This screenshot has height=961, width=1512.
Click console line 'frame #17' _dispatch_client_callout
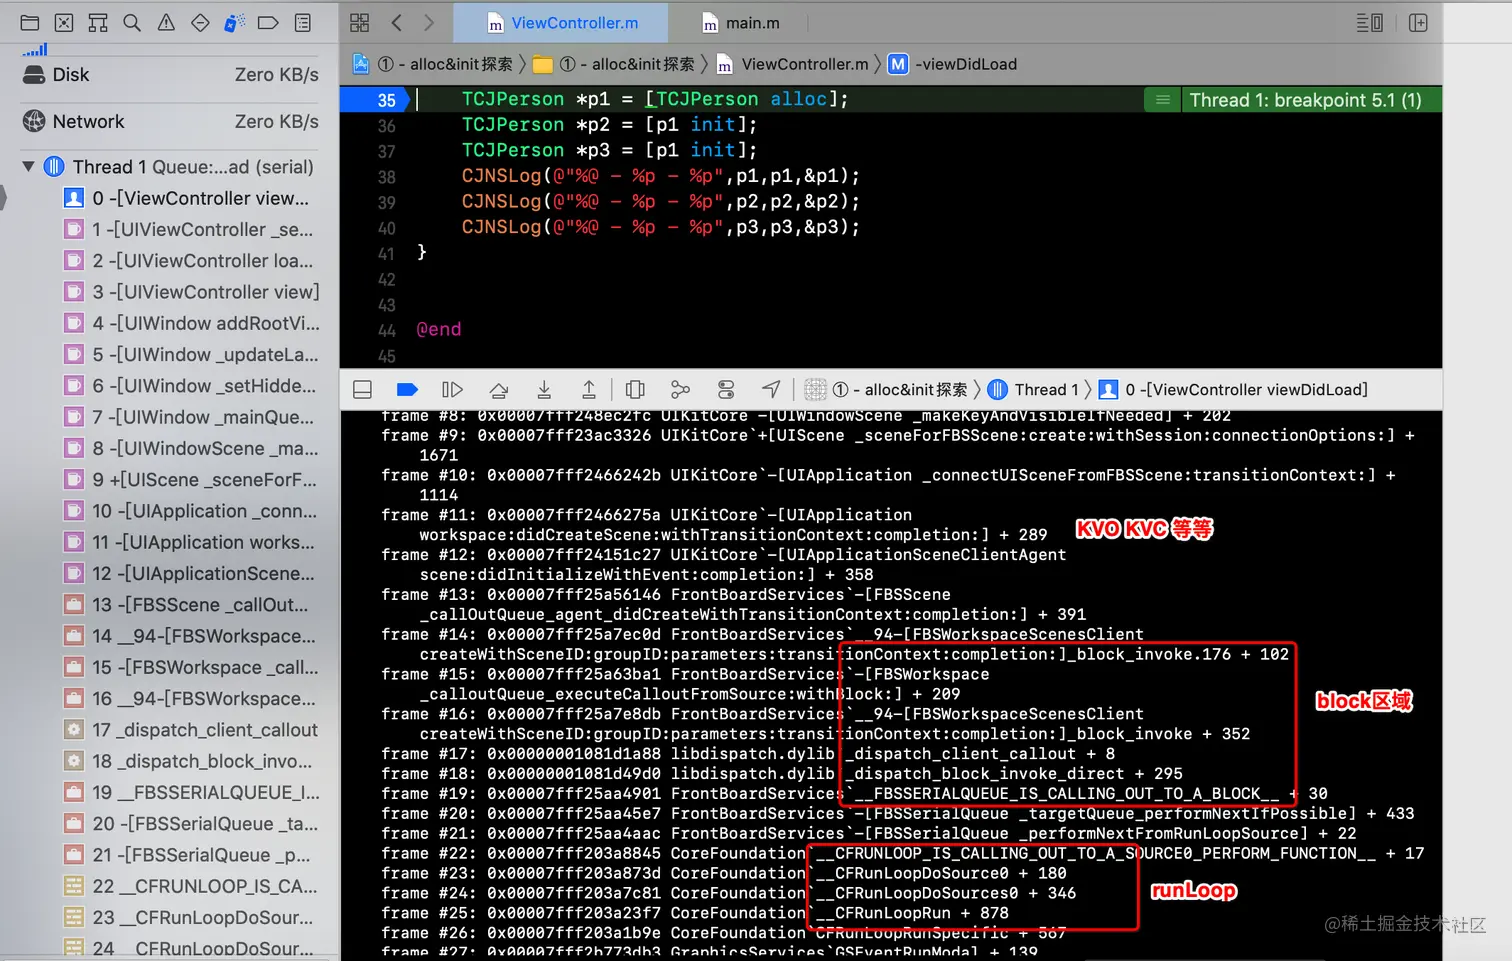748,754
